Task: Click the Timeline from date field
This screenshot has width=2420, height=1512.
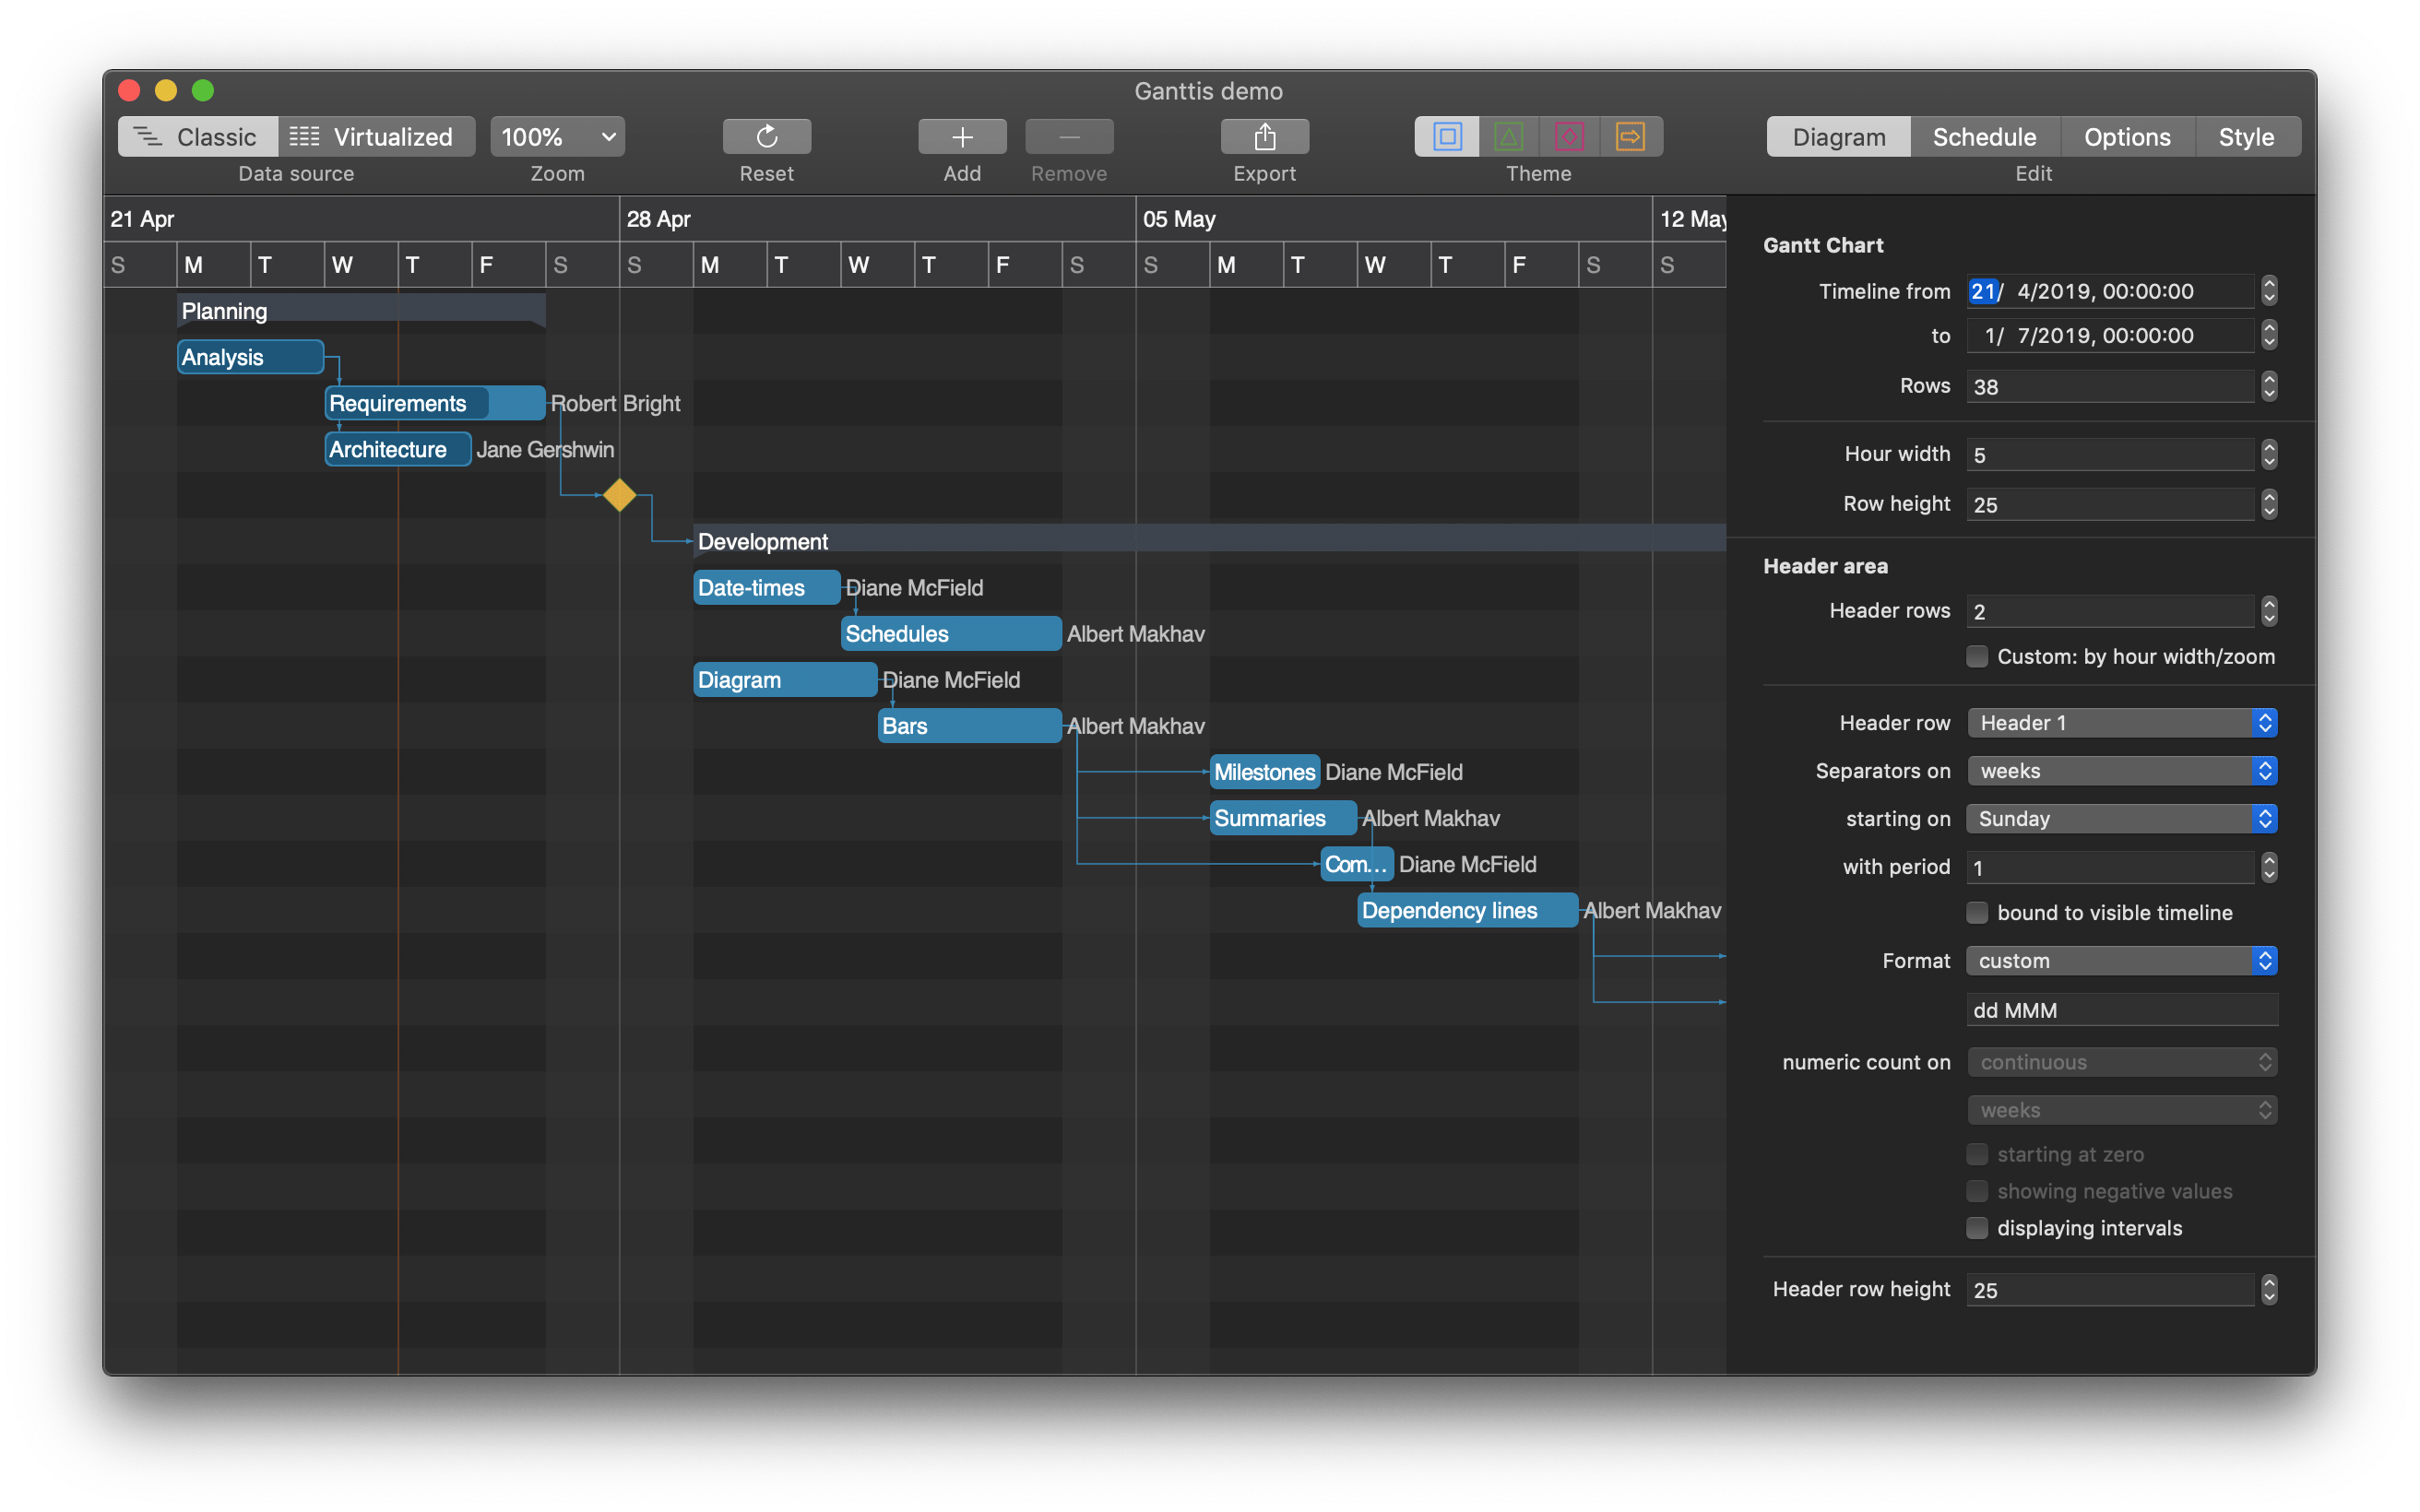Action: click(2110, 291)
